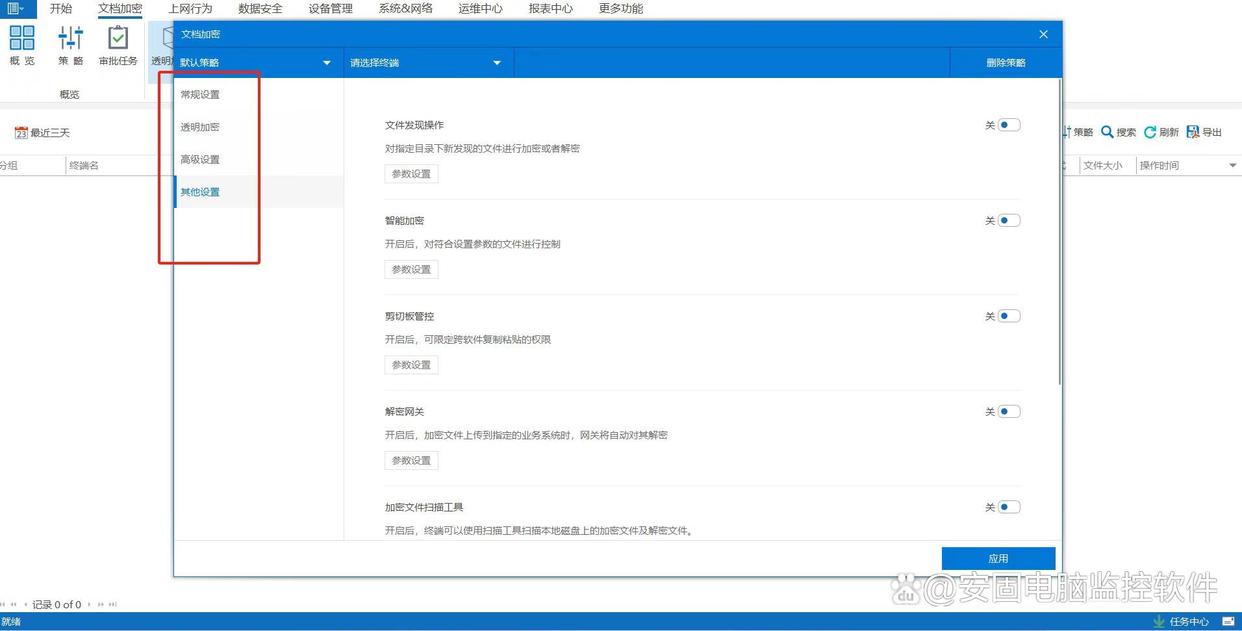Switch to the 数据安全 menu tab

point(260,9)
